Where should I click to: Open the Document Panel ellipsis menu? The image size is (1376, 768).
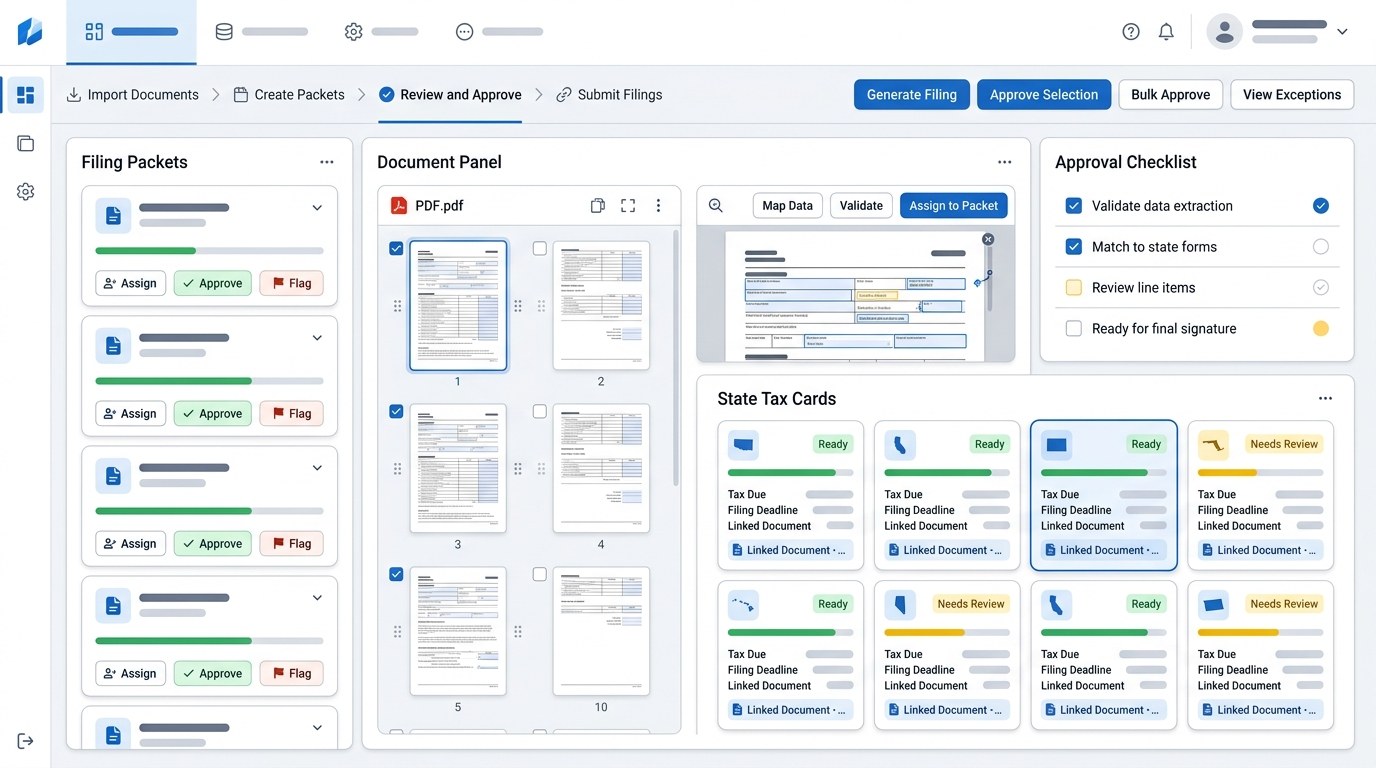(1005, 162)
